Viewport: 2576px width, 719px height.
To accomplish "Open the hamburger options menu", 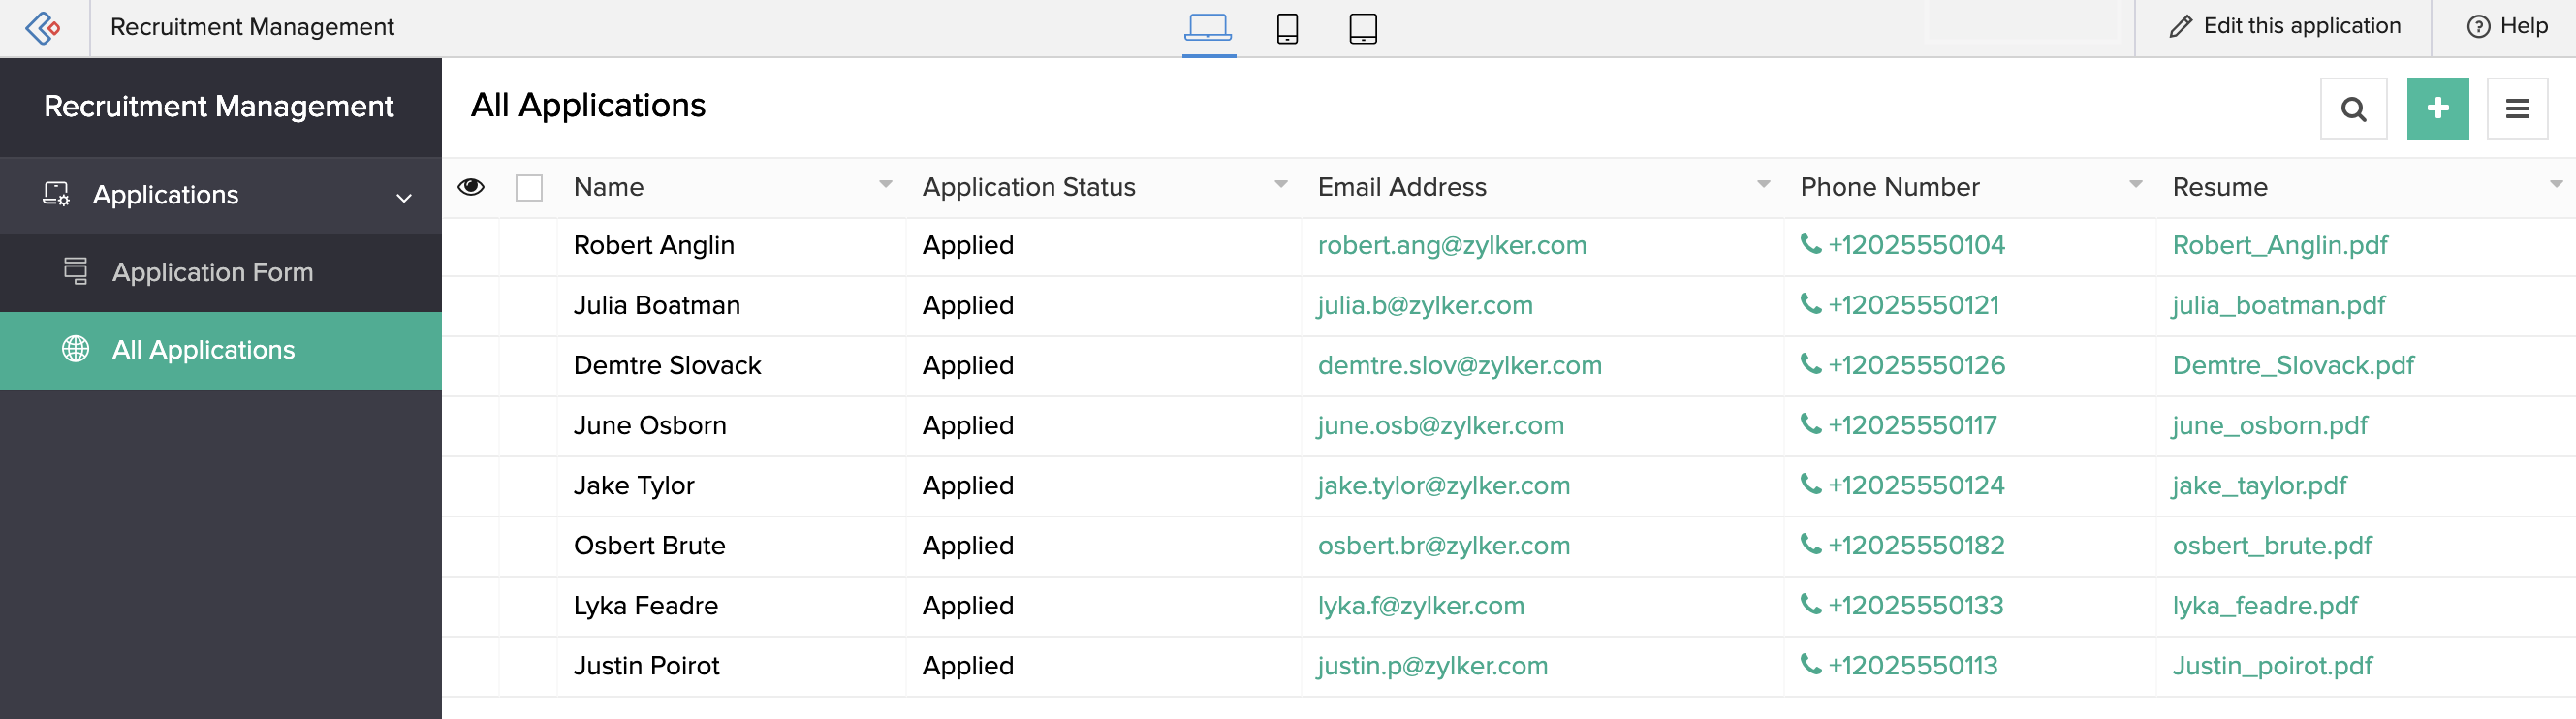I will click(2517, 109).
